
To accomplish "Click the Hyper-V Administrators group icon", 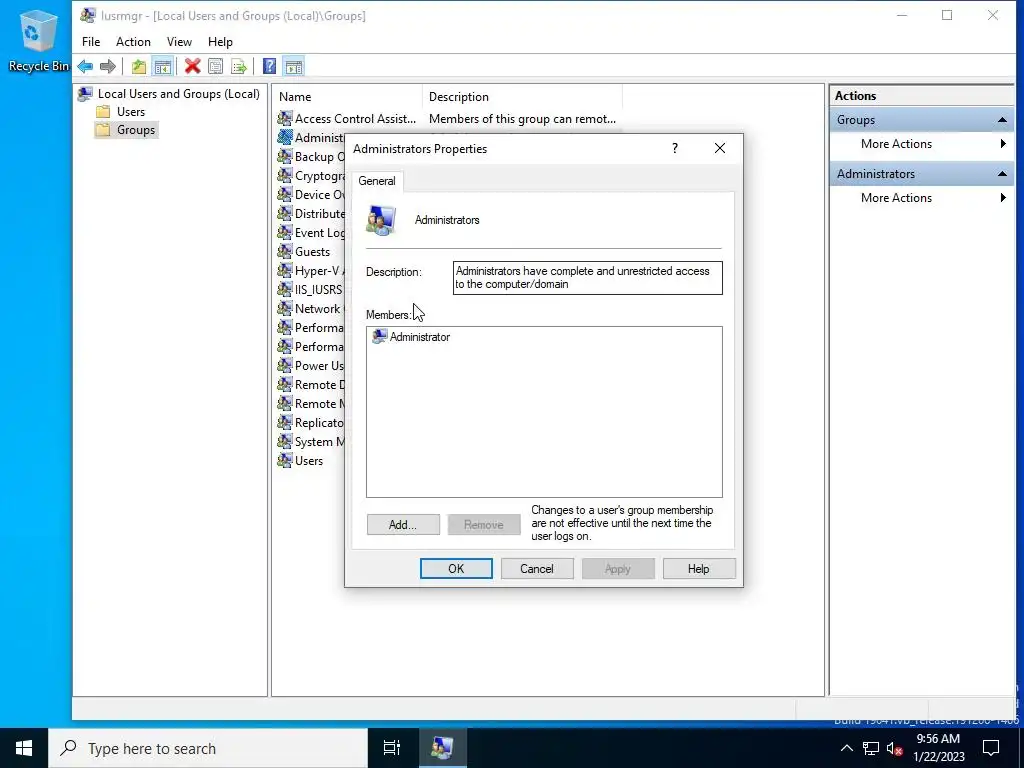I will click(x=285, y=270).
